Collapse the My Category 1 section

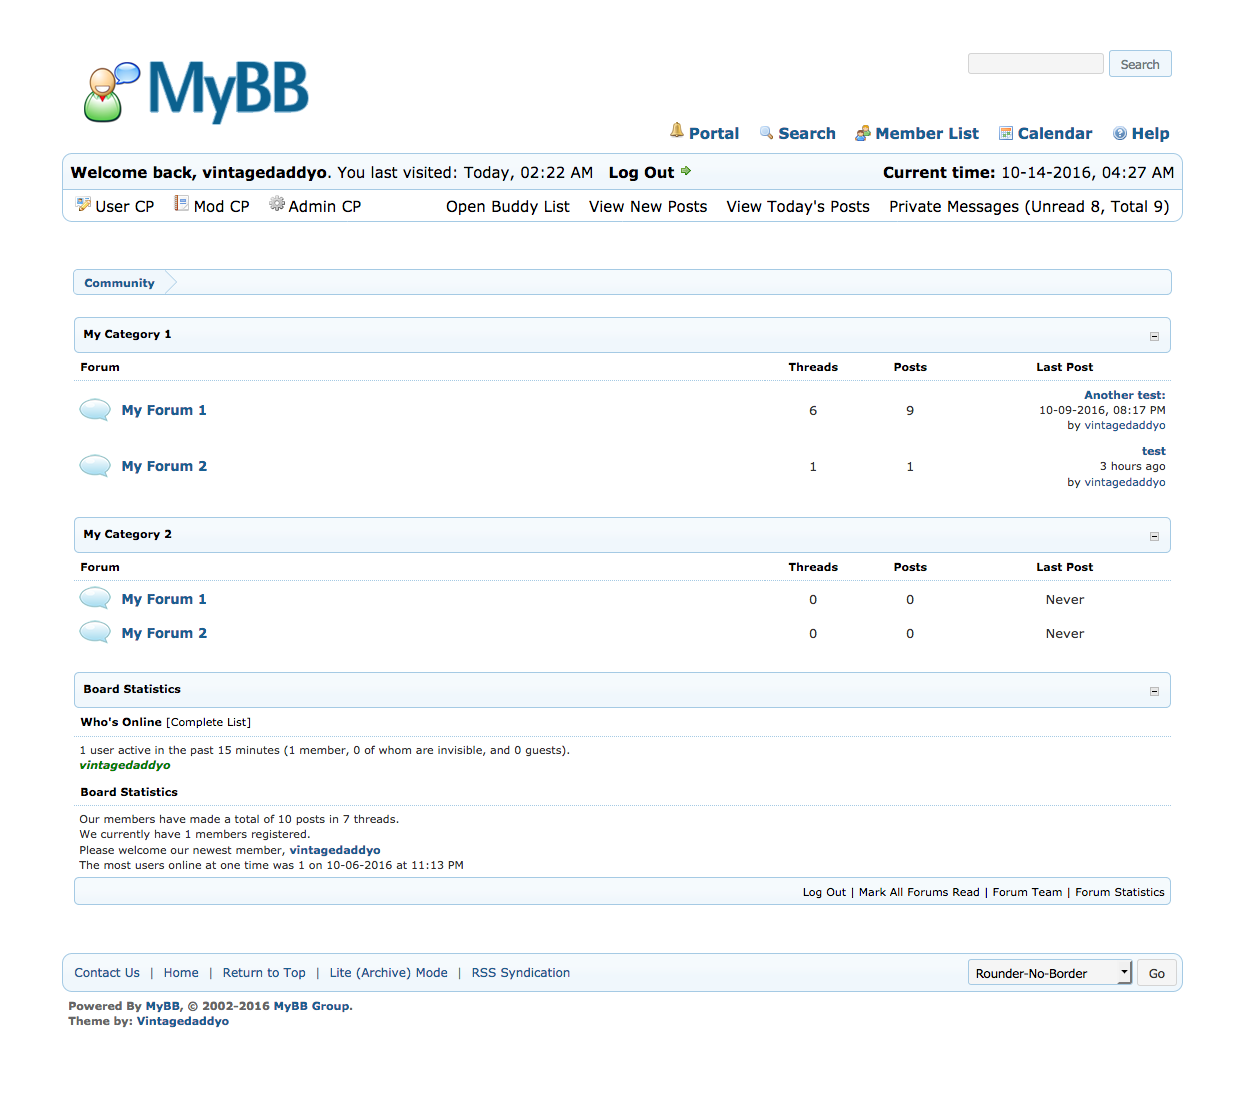coord(1154,336)
